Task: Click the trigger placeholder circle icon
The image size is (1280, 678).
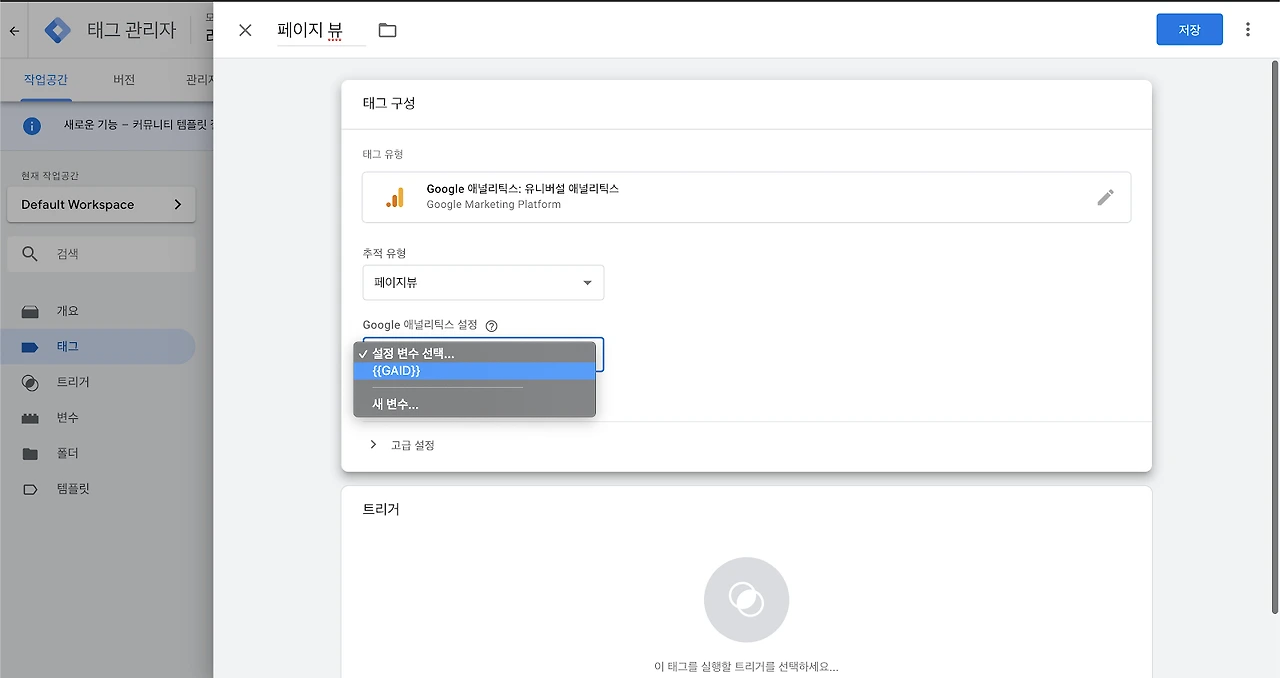Action: click(746, 600)
